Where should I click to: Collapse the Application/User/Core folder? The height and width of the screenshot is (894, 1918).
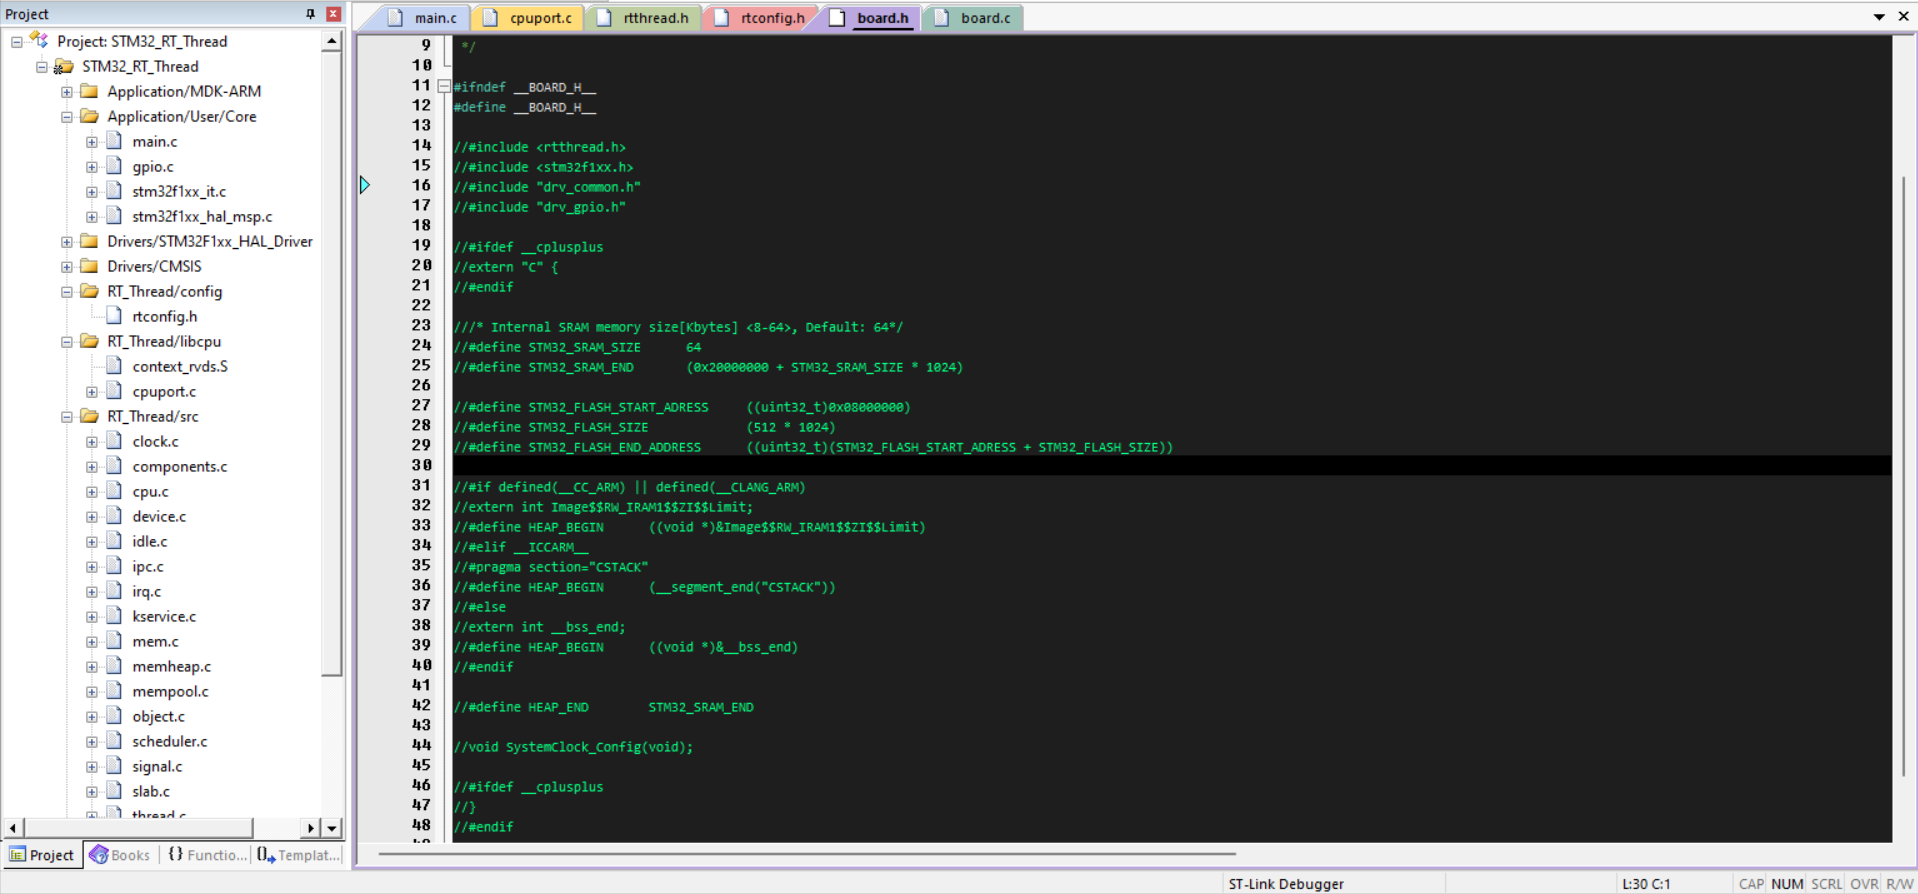(67, 117)
